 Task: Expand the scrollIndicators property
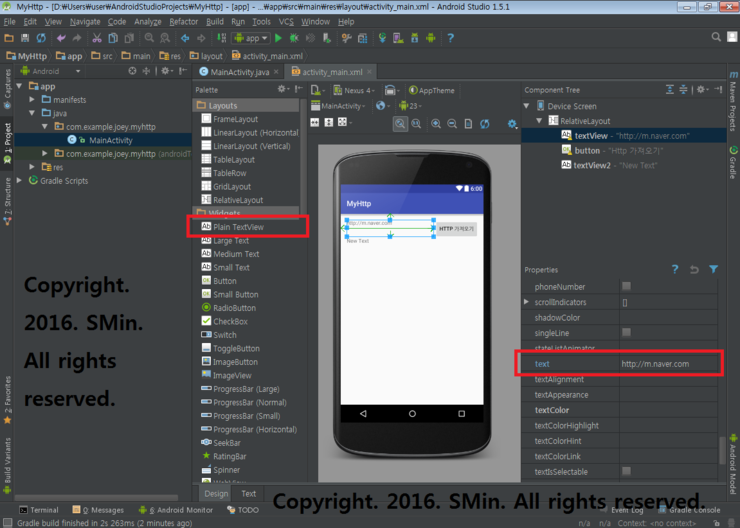click(x=526, y=302)
